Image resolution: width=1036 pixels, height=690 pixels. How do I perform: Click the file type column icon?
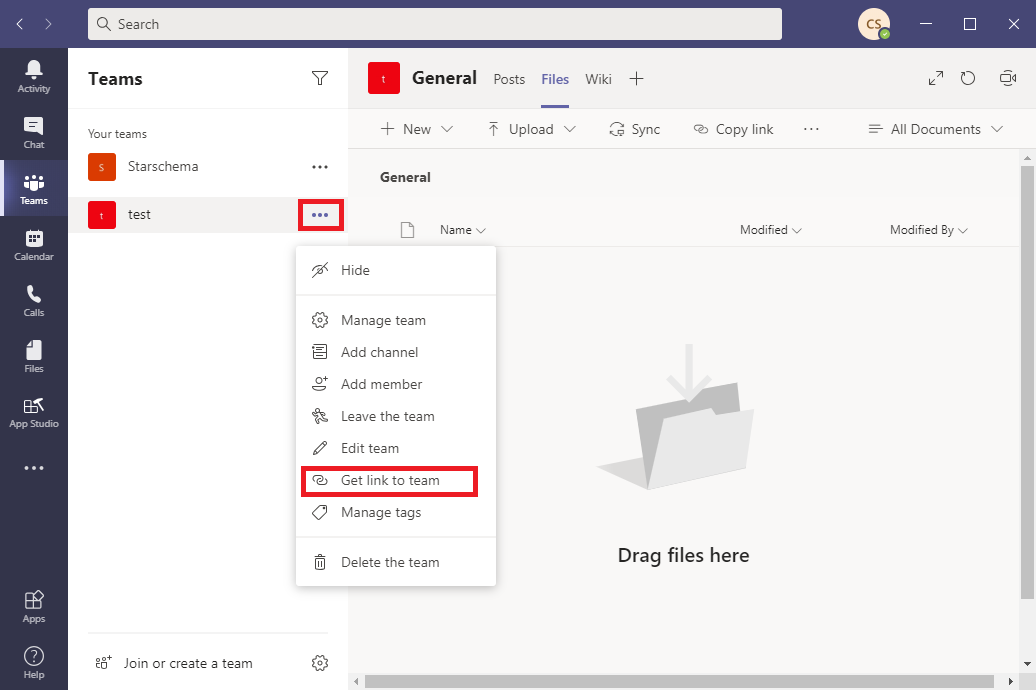point(408,230)
